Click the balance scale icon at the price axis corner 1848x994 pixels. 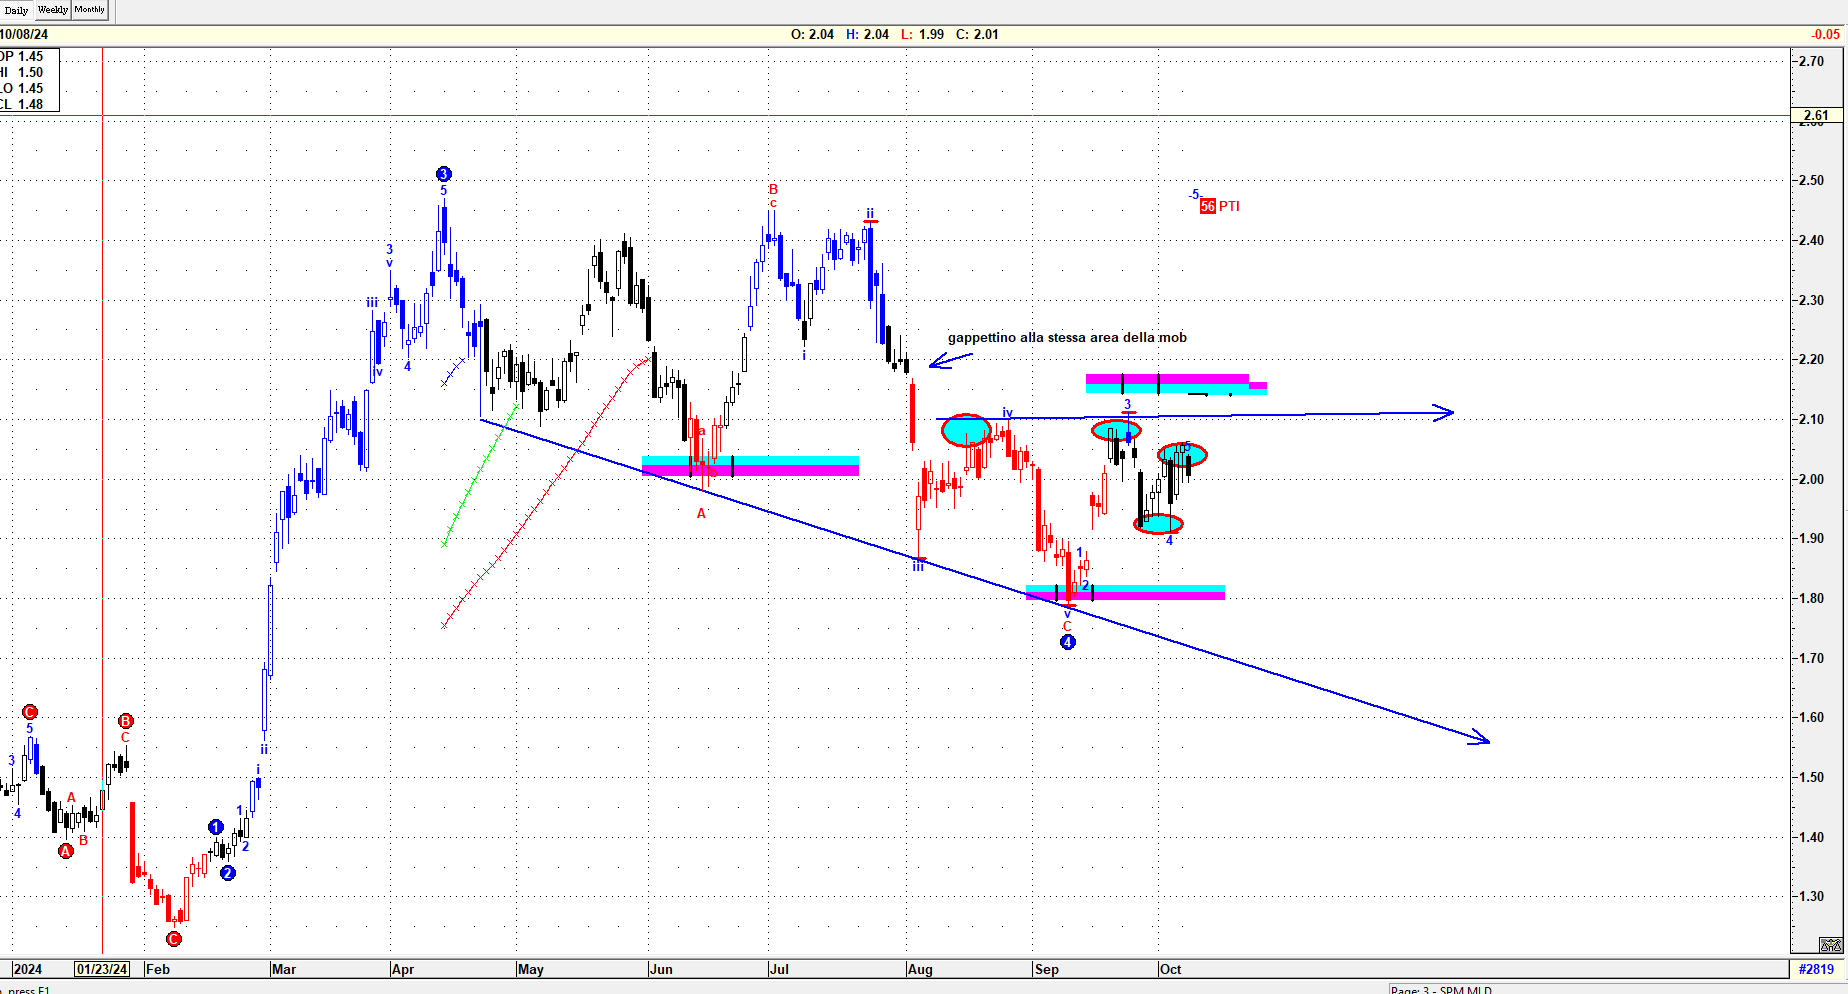[1830, 945]
